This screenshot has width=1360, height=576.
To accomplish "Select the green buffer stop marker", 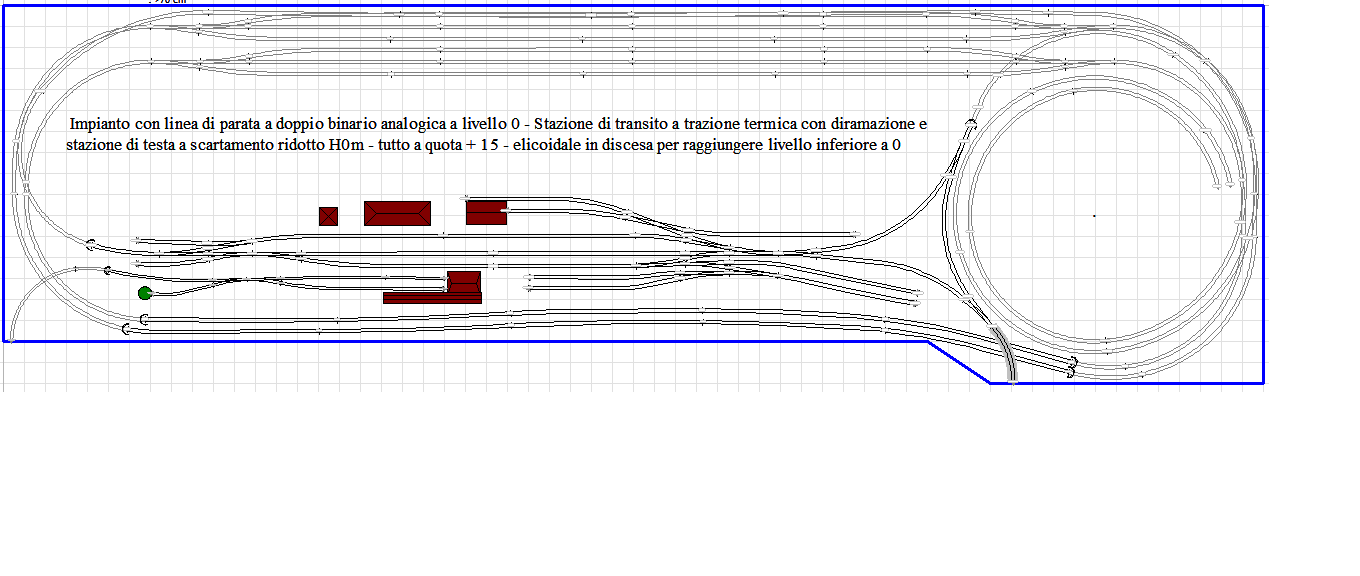I will click(144, 293).
